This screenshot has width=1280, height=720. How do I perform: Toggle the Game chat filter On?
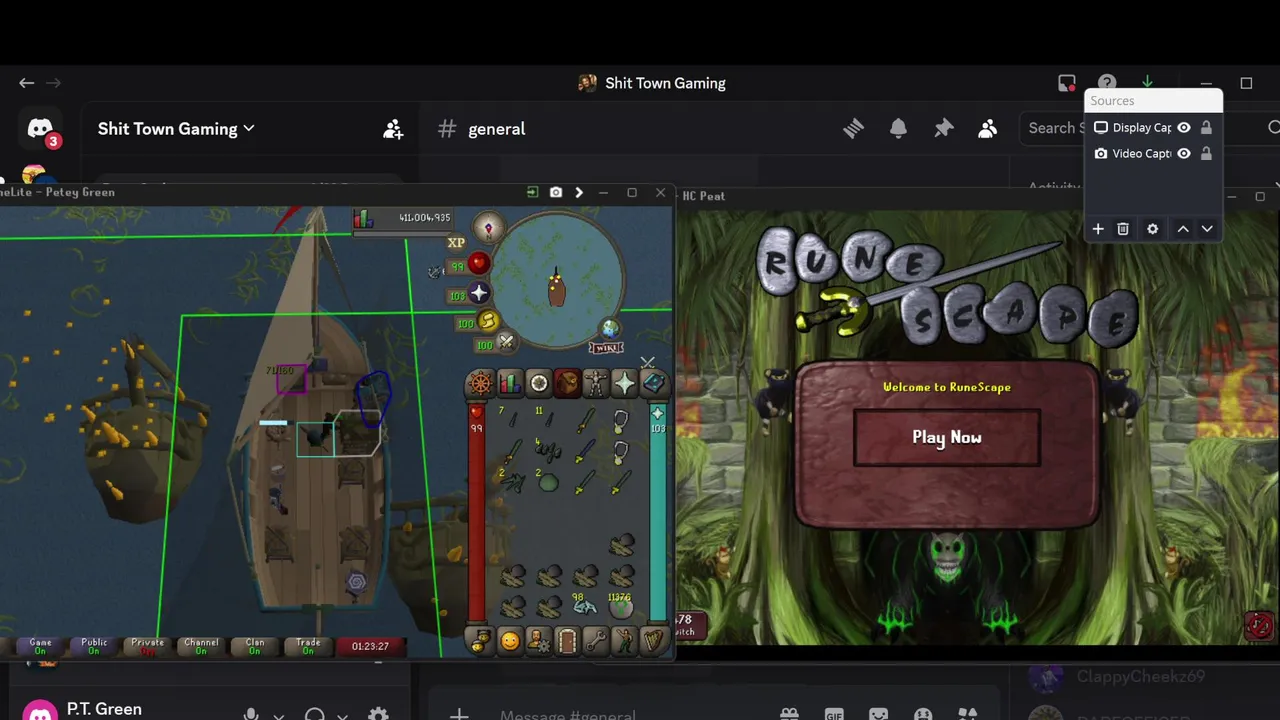(x=40, y=646)
